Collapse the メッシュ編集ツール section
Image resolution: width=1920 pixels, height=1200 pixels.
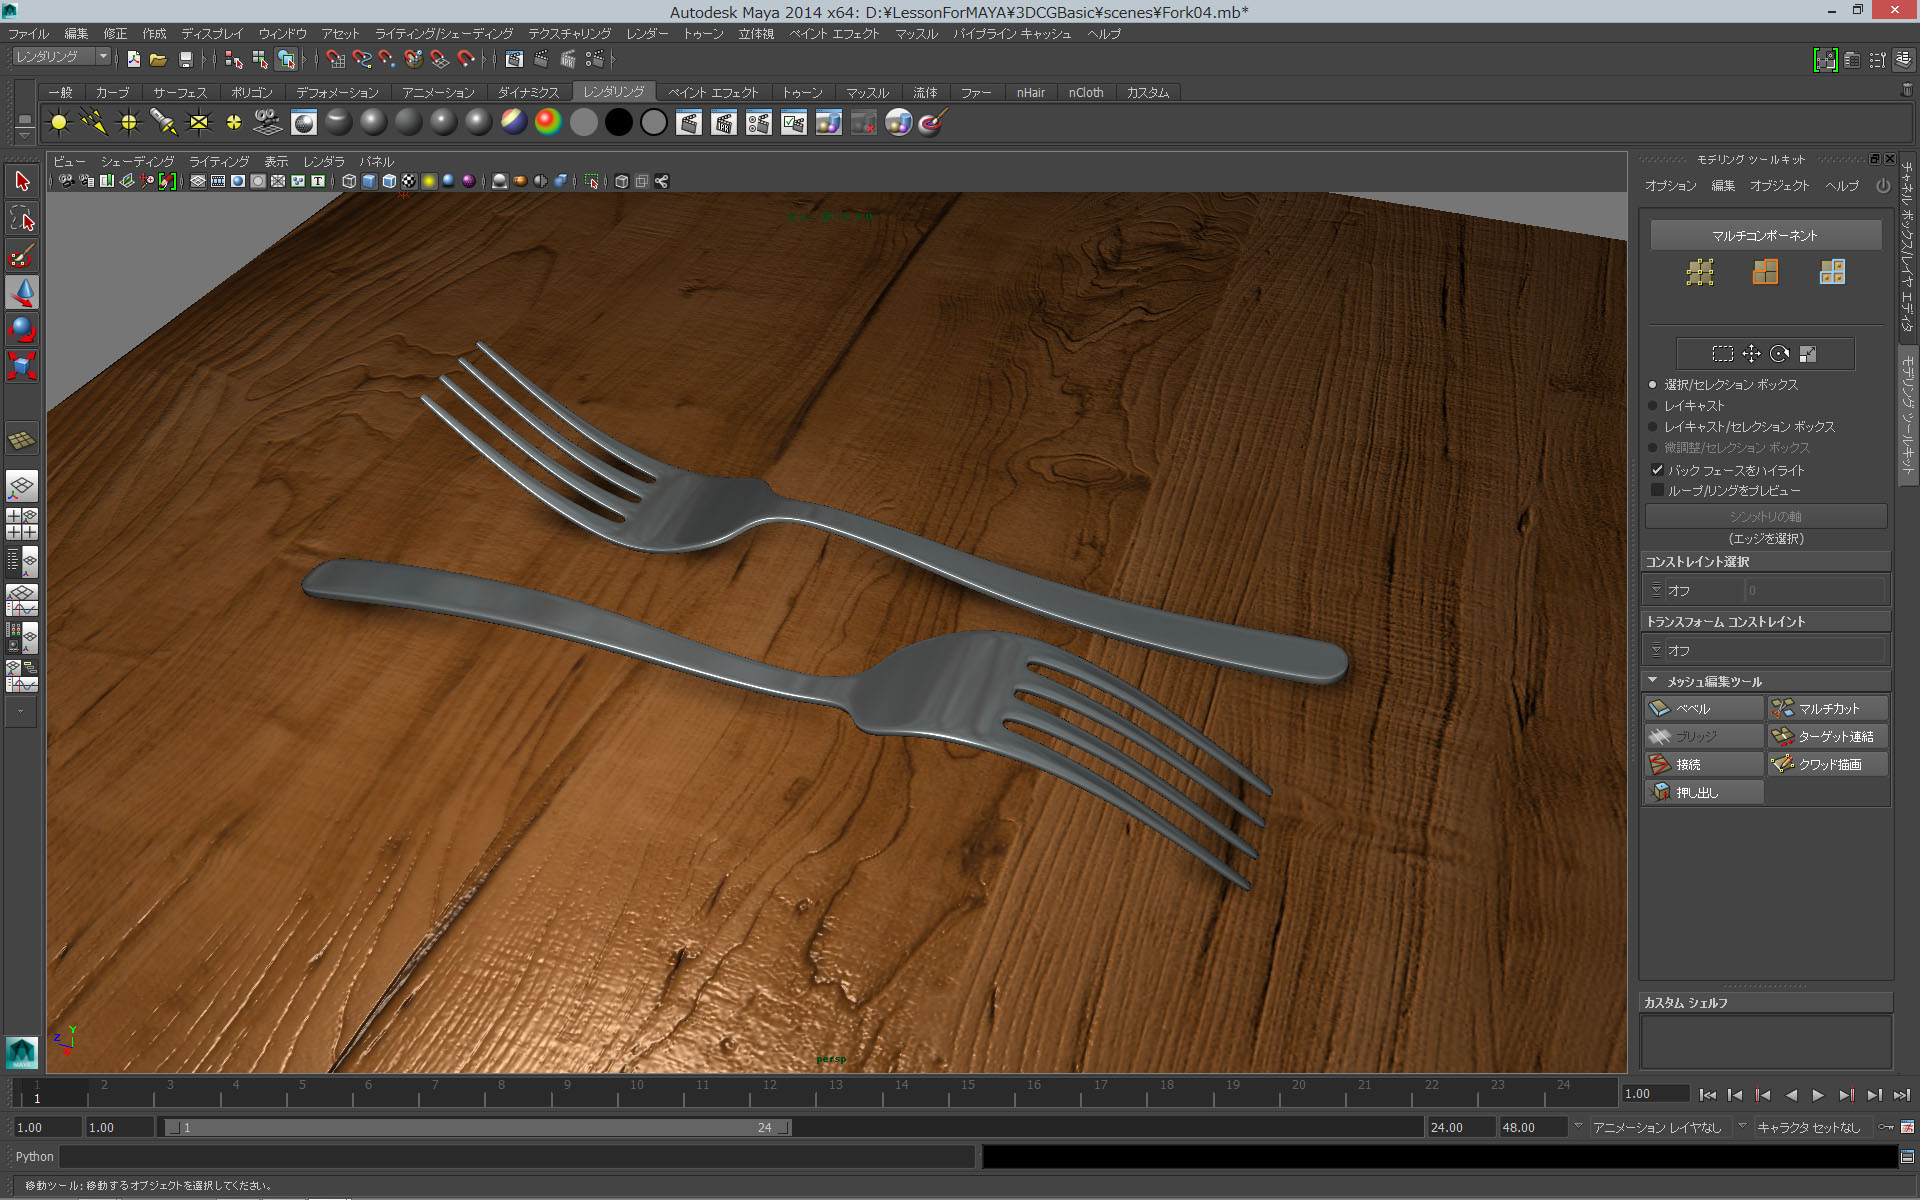point(1653,681)
